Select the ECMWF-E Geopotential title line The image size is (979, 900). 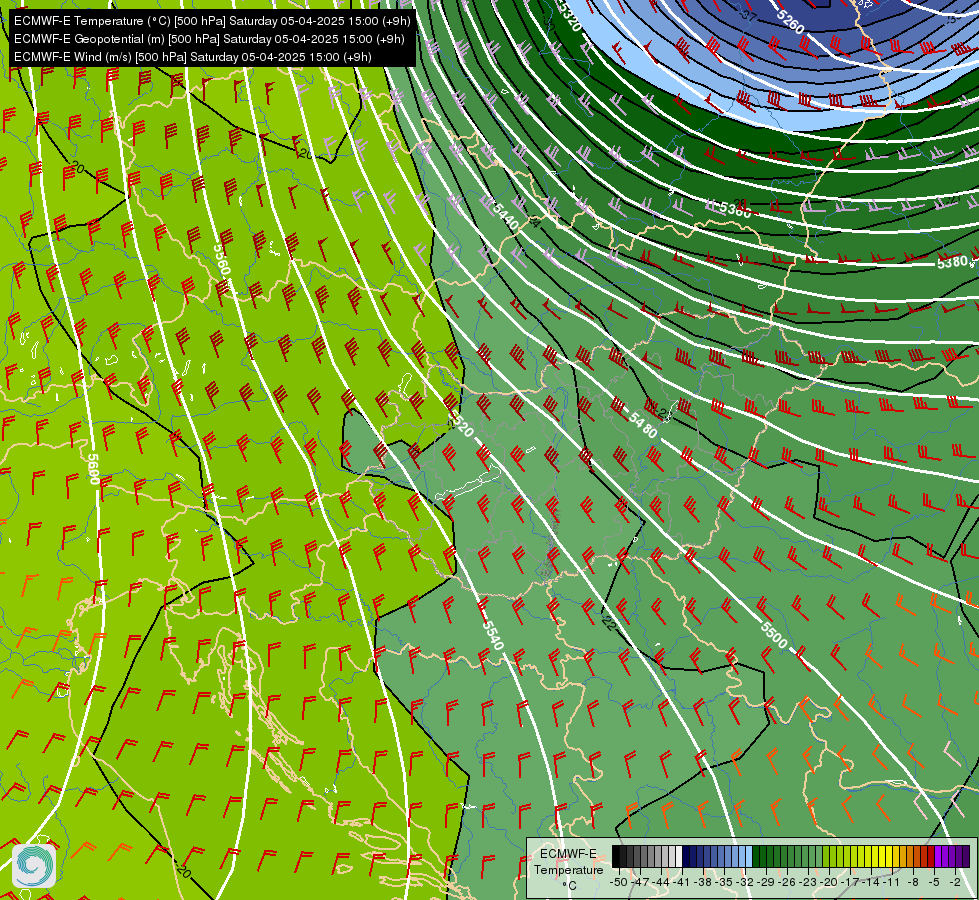(x=209, y=39)
